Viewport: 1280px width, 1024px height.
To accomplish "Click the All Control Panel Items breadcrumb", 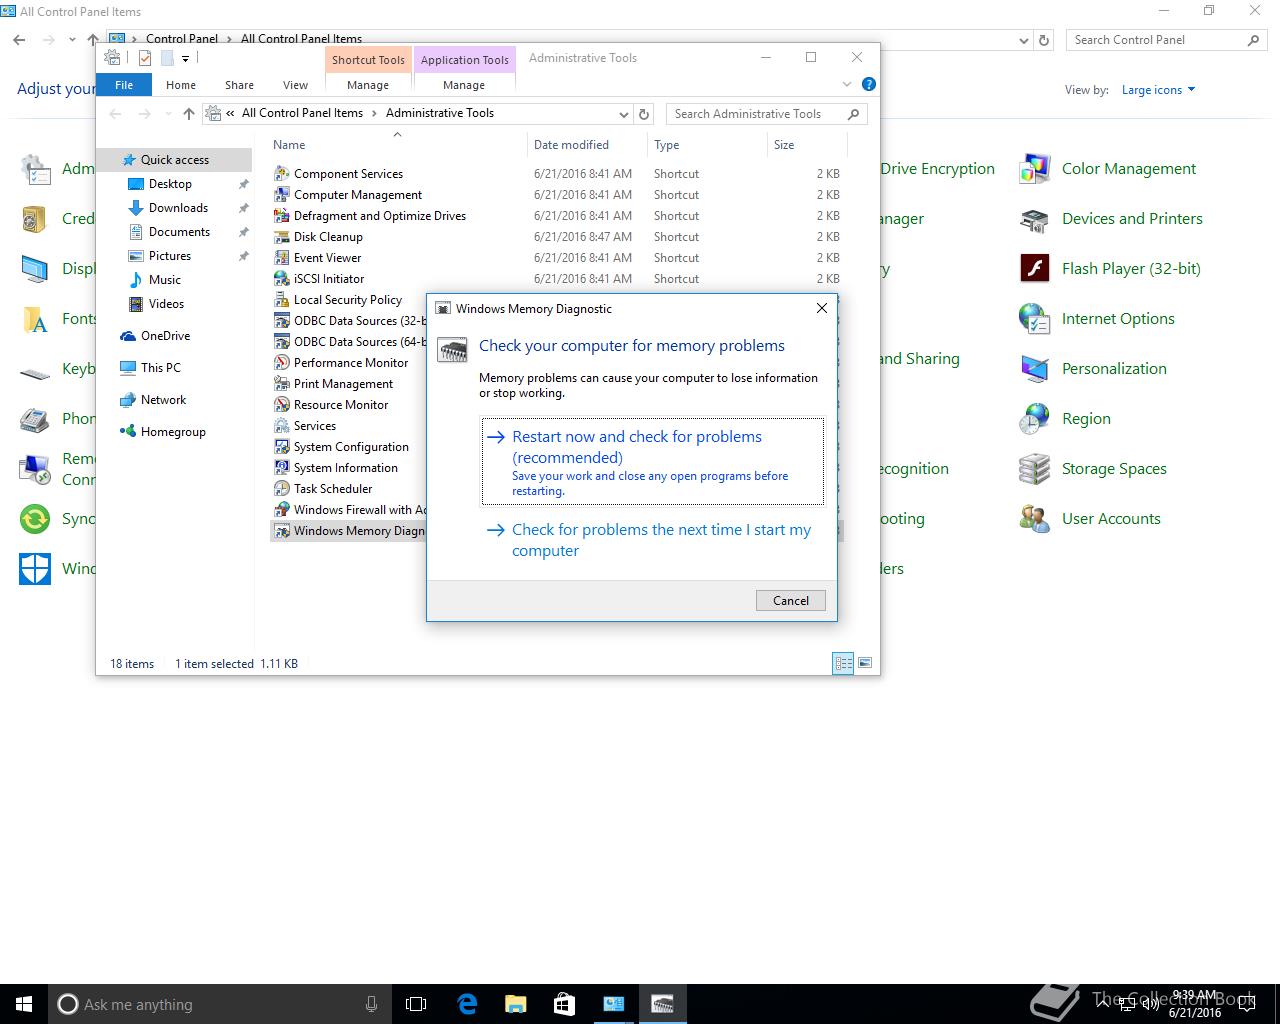I will pos(302,113).
